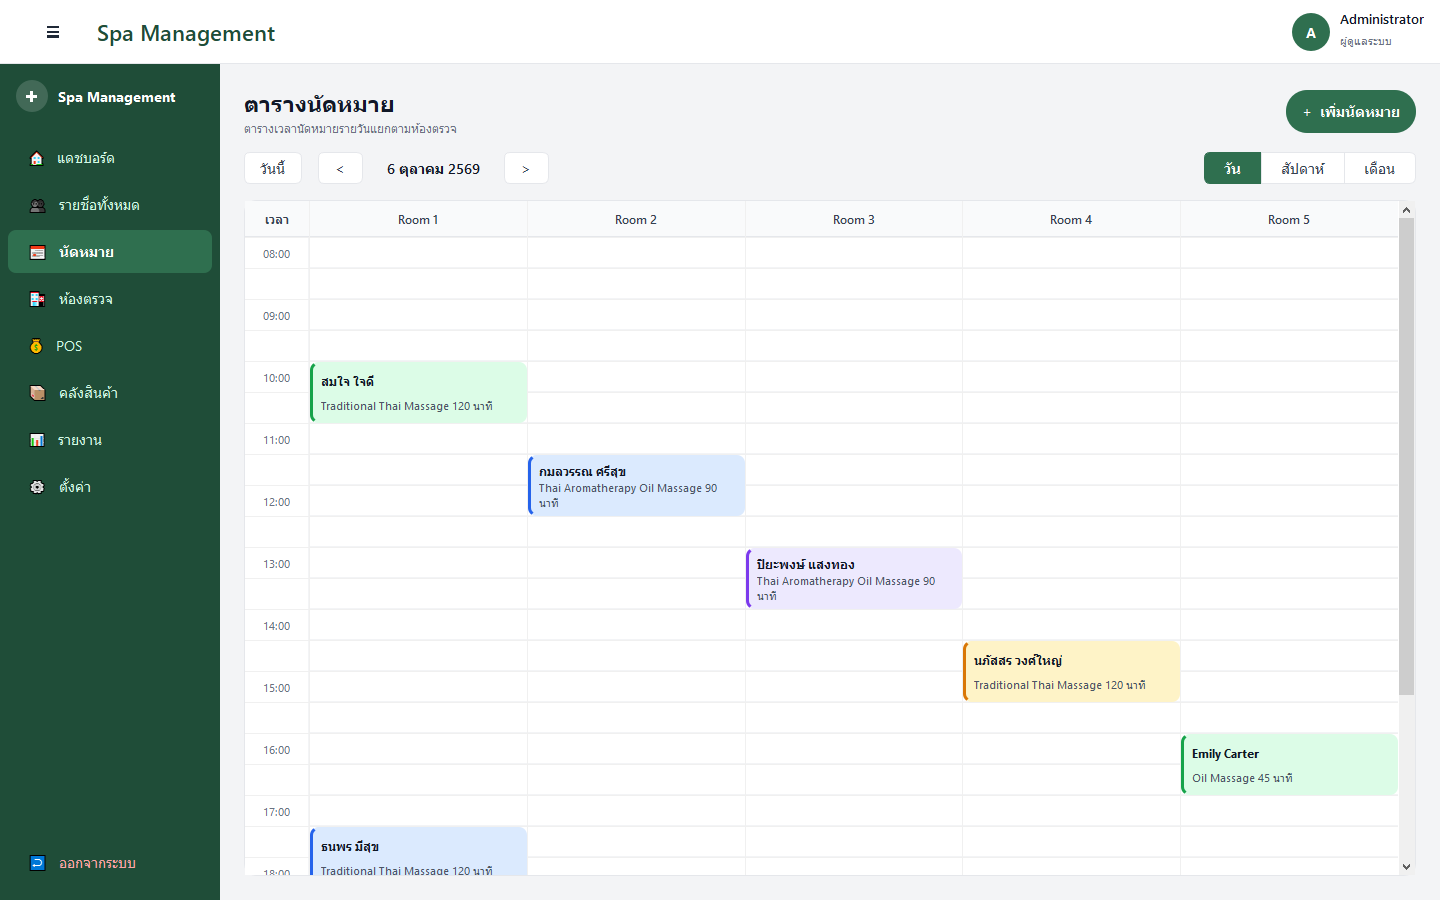Click the 6 ตุลาคม 2569 date label
The width and height of the screenshot is (1440, 900).
click(433, 169)
